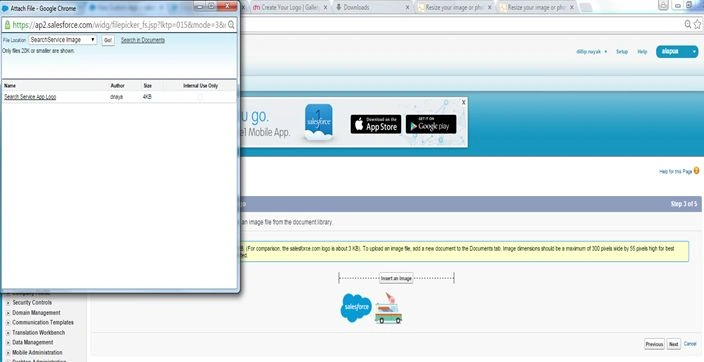
Task: Click the zoom magnifier icon in main address bar
Action: tap(688, 24)
